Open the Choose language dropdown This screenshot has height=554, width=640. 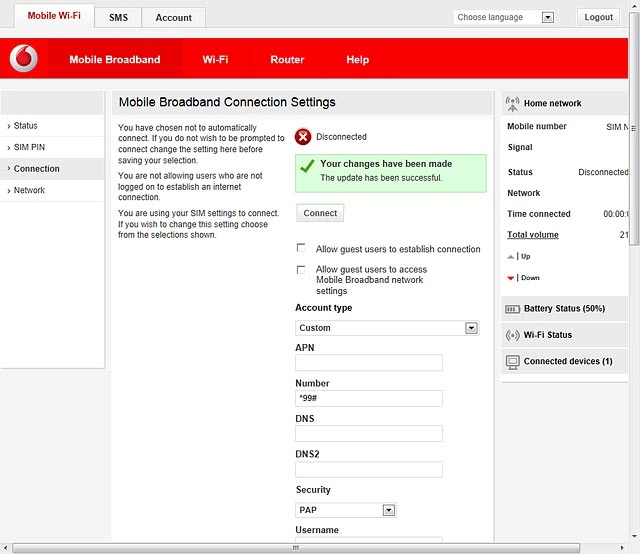504,17
